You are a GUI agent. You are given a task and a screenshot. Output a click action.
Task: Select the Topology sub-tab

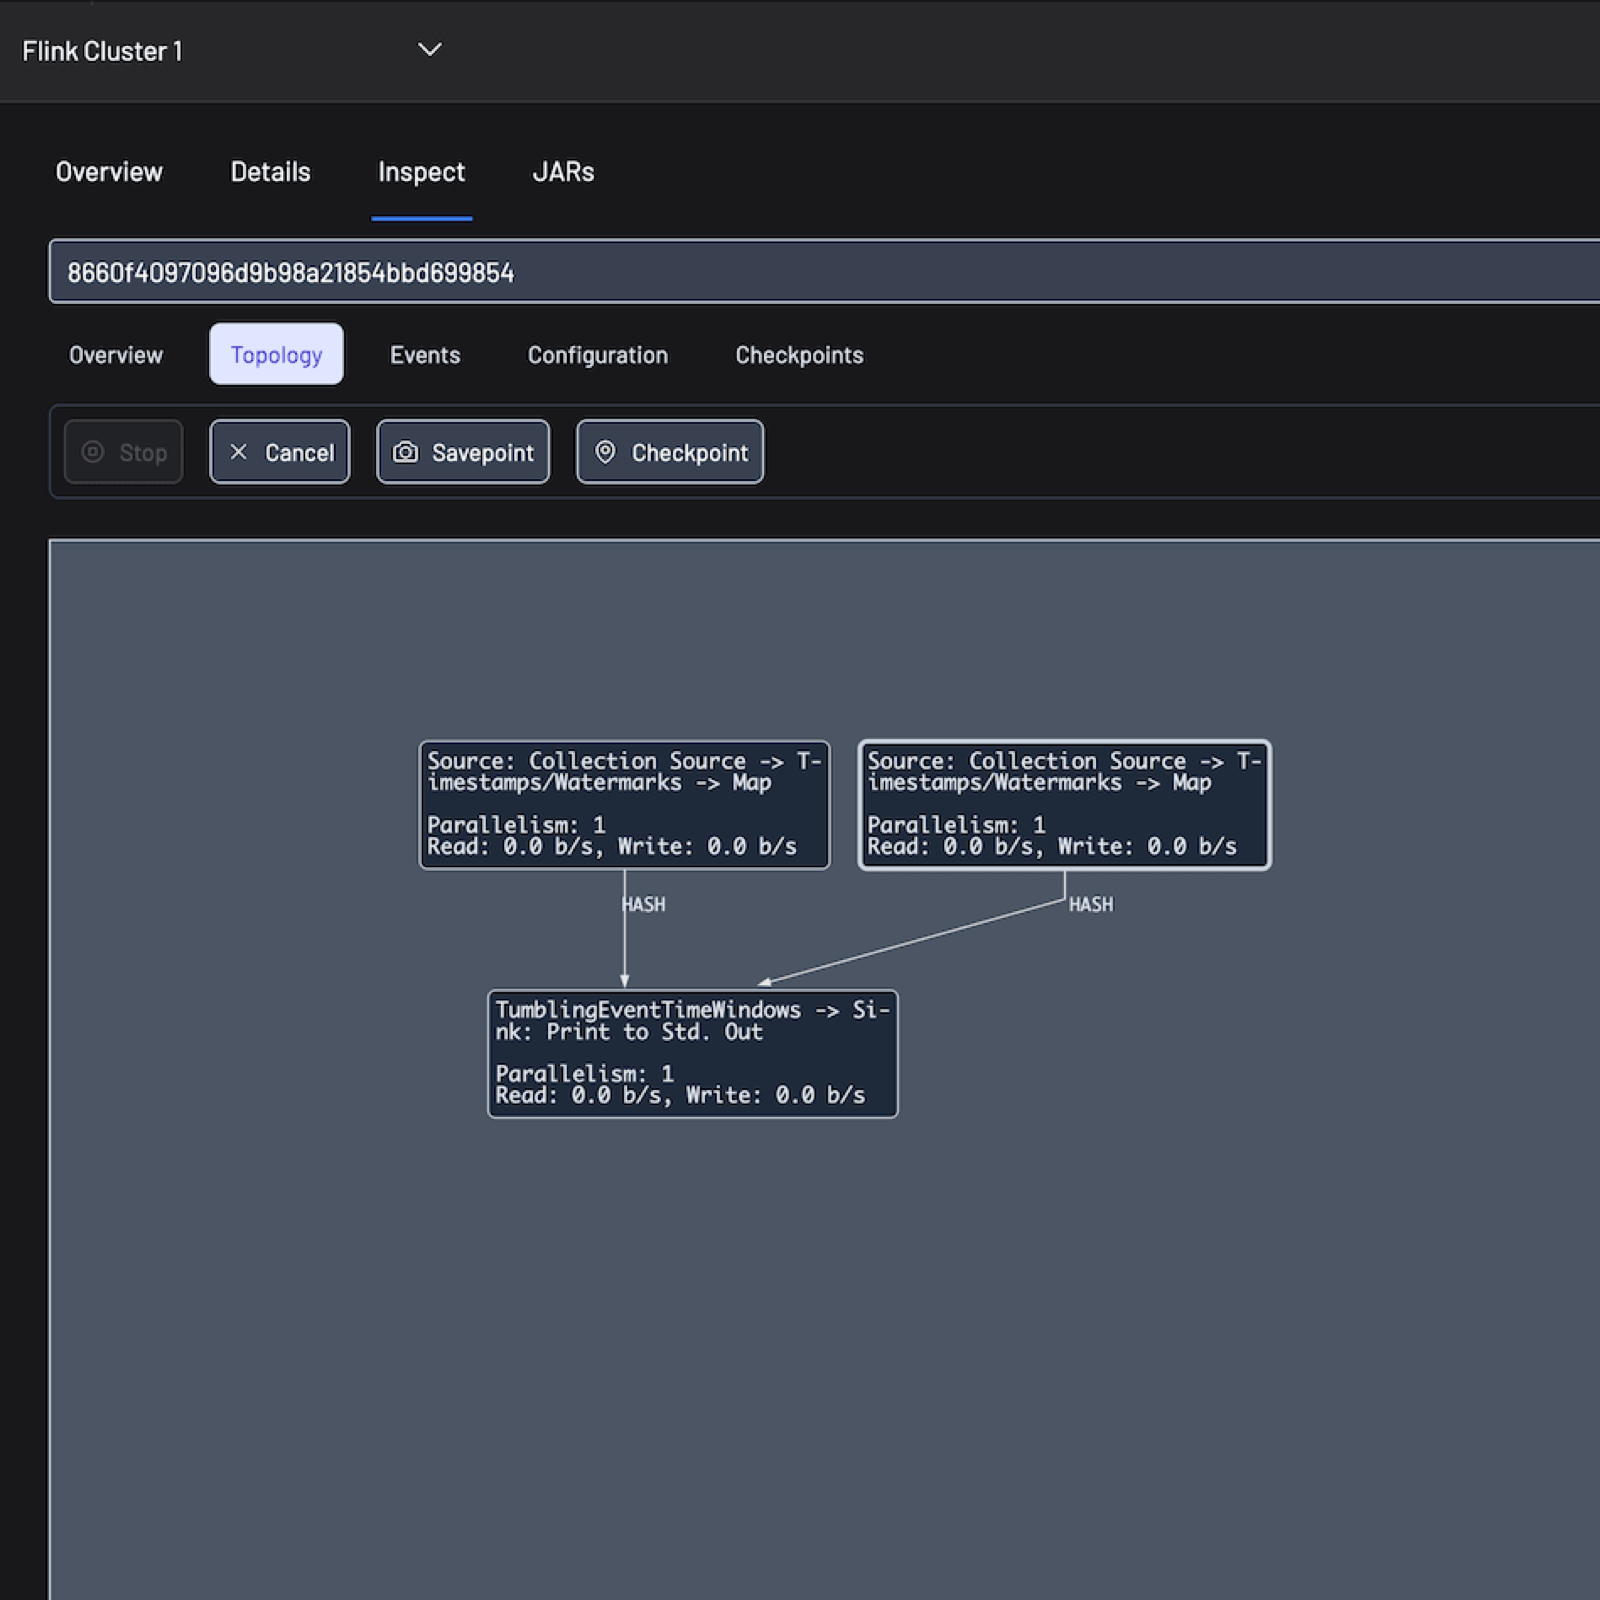point(276,355)
